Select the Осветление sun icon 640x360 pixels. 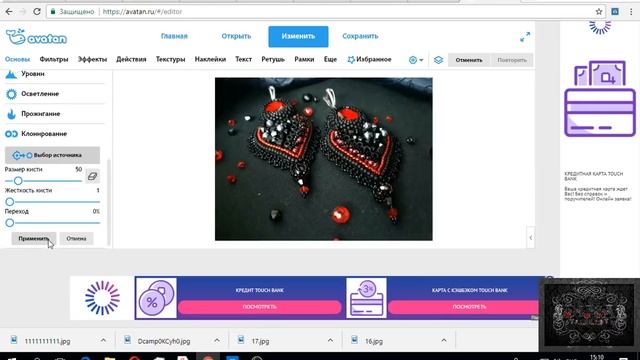pos(11,94)
